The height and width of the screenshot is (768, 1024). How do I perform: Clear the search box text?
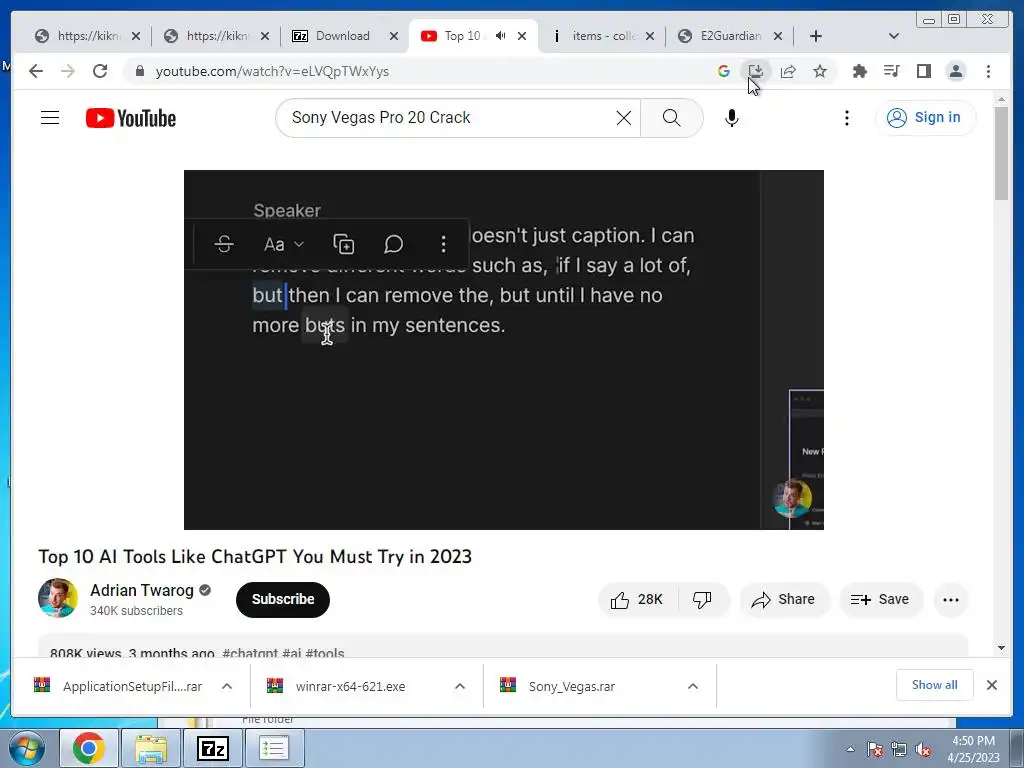tap(624, 118)
